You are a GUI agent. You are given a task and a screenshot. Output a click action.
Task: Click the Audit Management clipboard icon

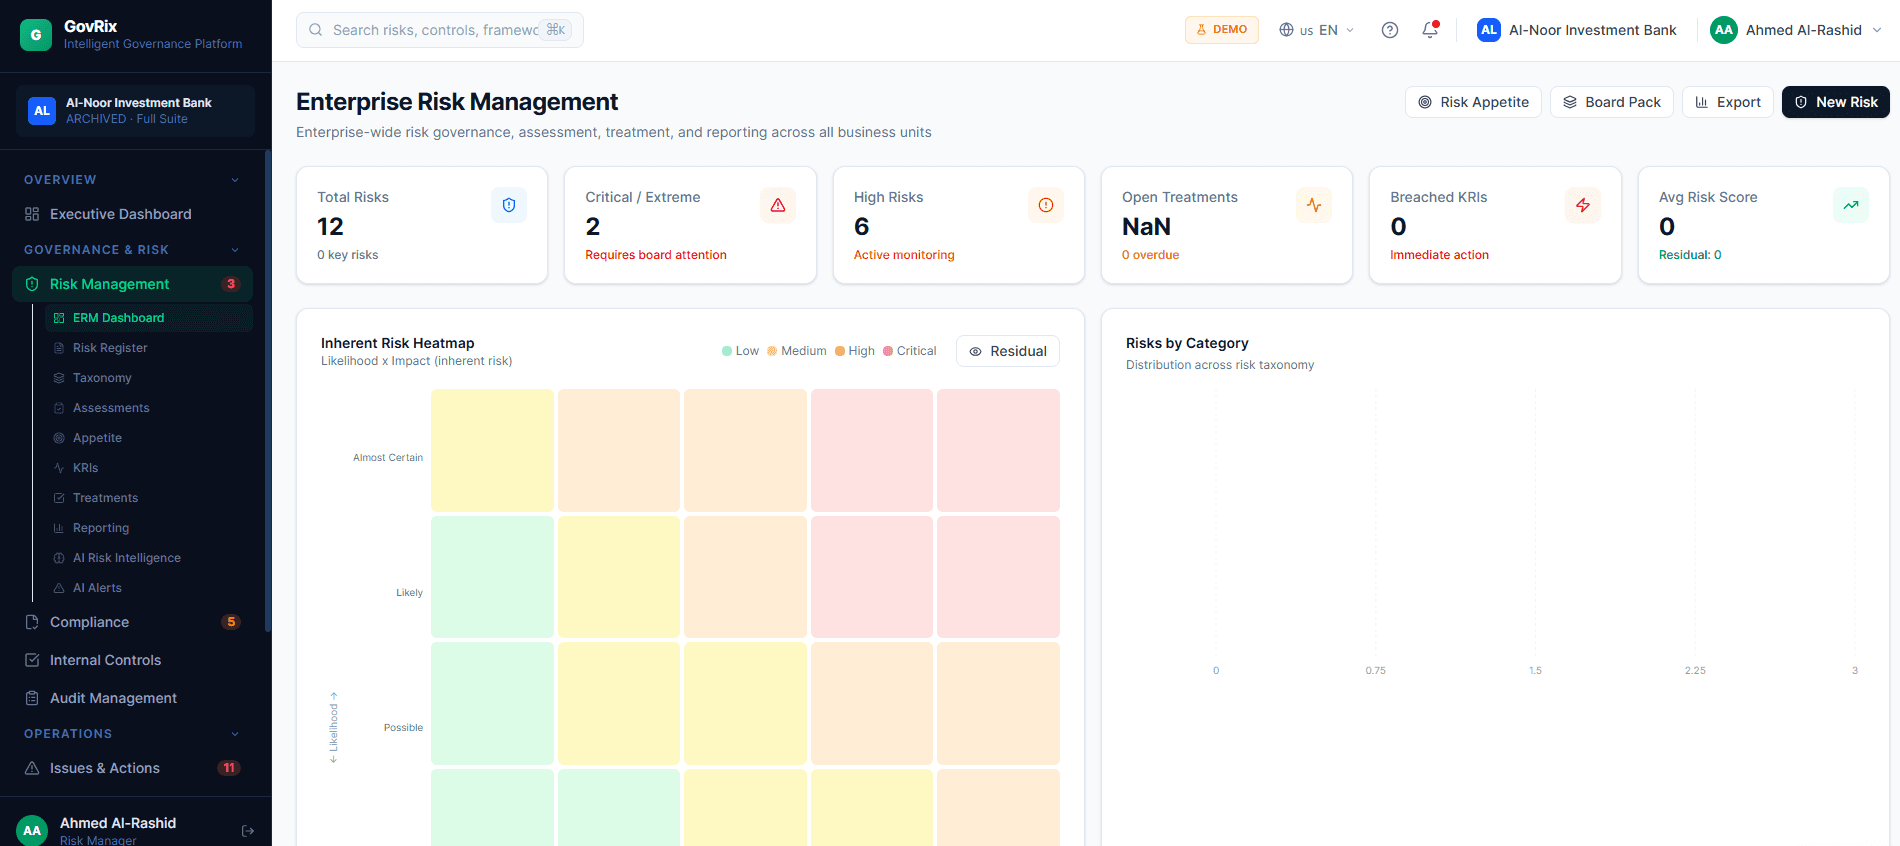coord(32,698)
